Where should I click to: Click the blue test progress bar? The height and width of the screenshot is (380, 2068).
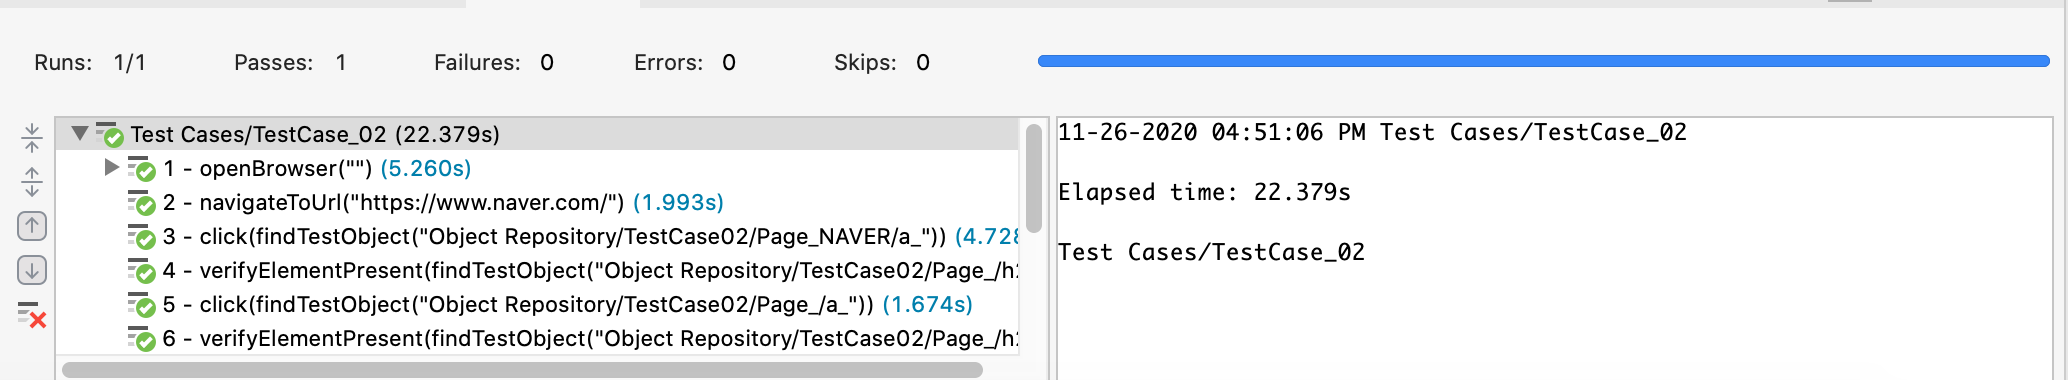click(1544, 61)
